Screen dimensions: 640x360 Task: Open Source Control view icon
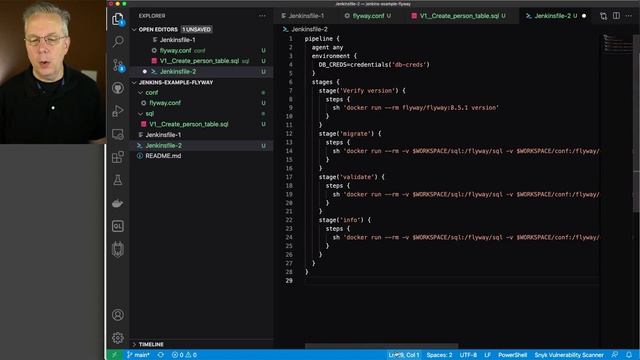click(x=118, y=65)
